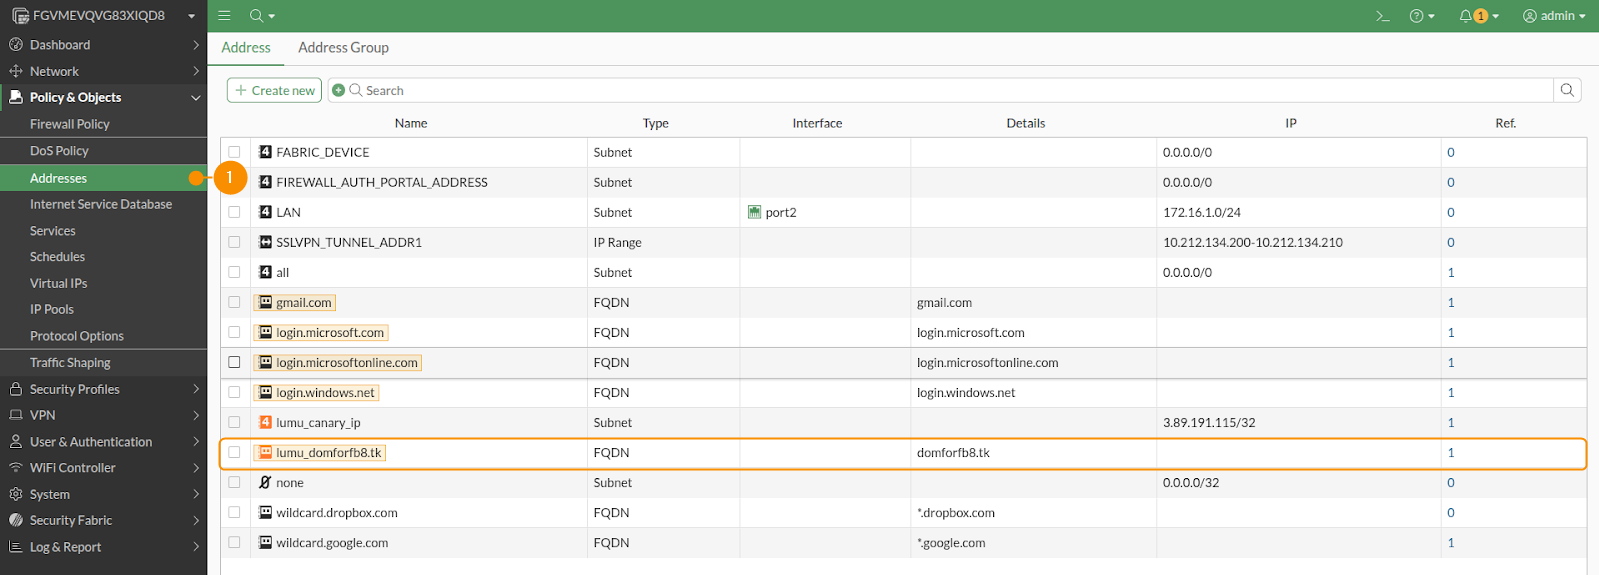Image resolution: width=1599 pixels, height=575 pixels.
Task: Toggle the hamburger sidebar menu icon
Action: click(x=224, y=16)
